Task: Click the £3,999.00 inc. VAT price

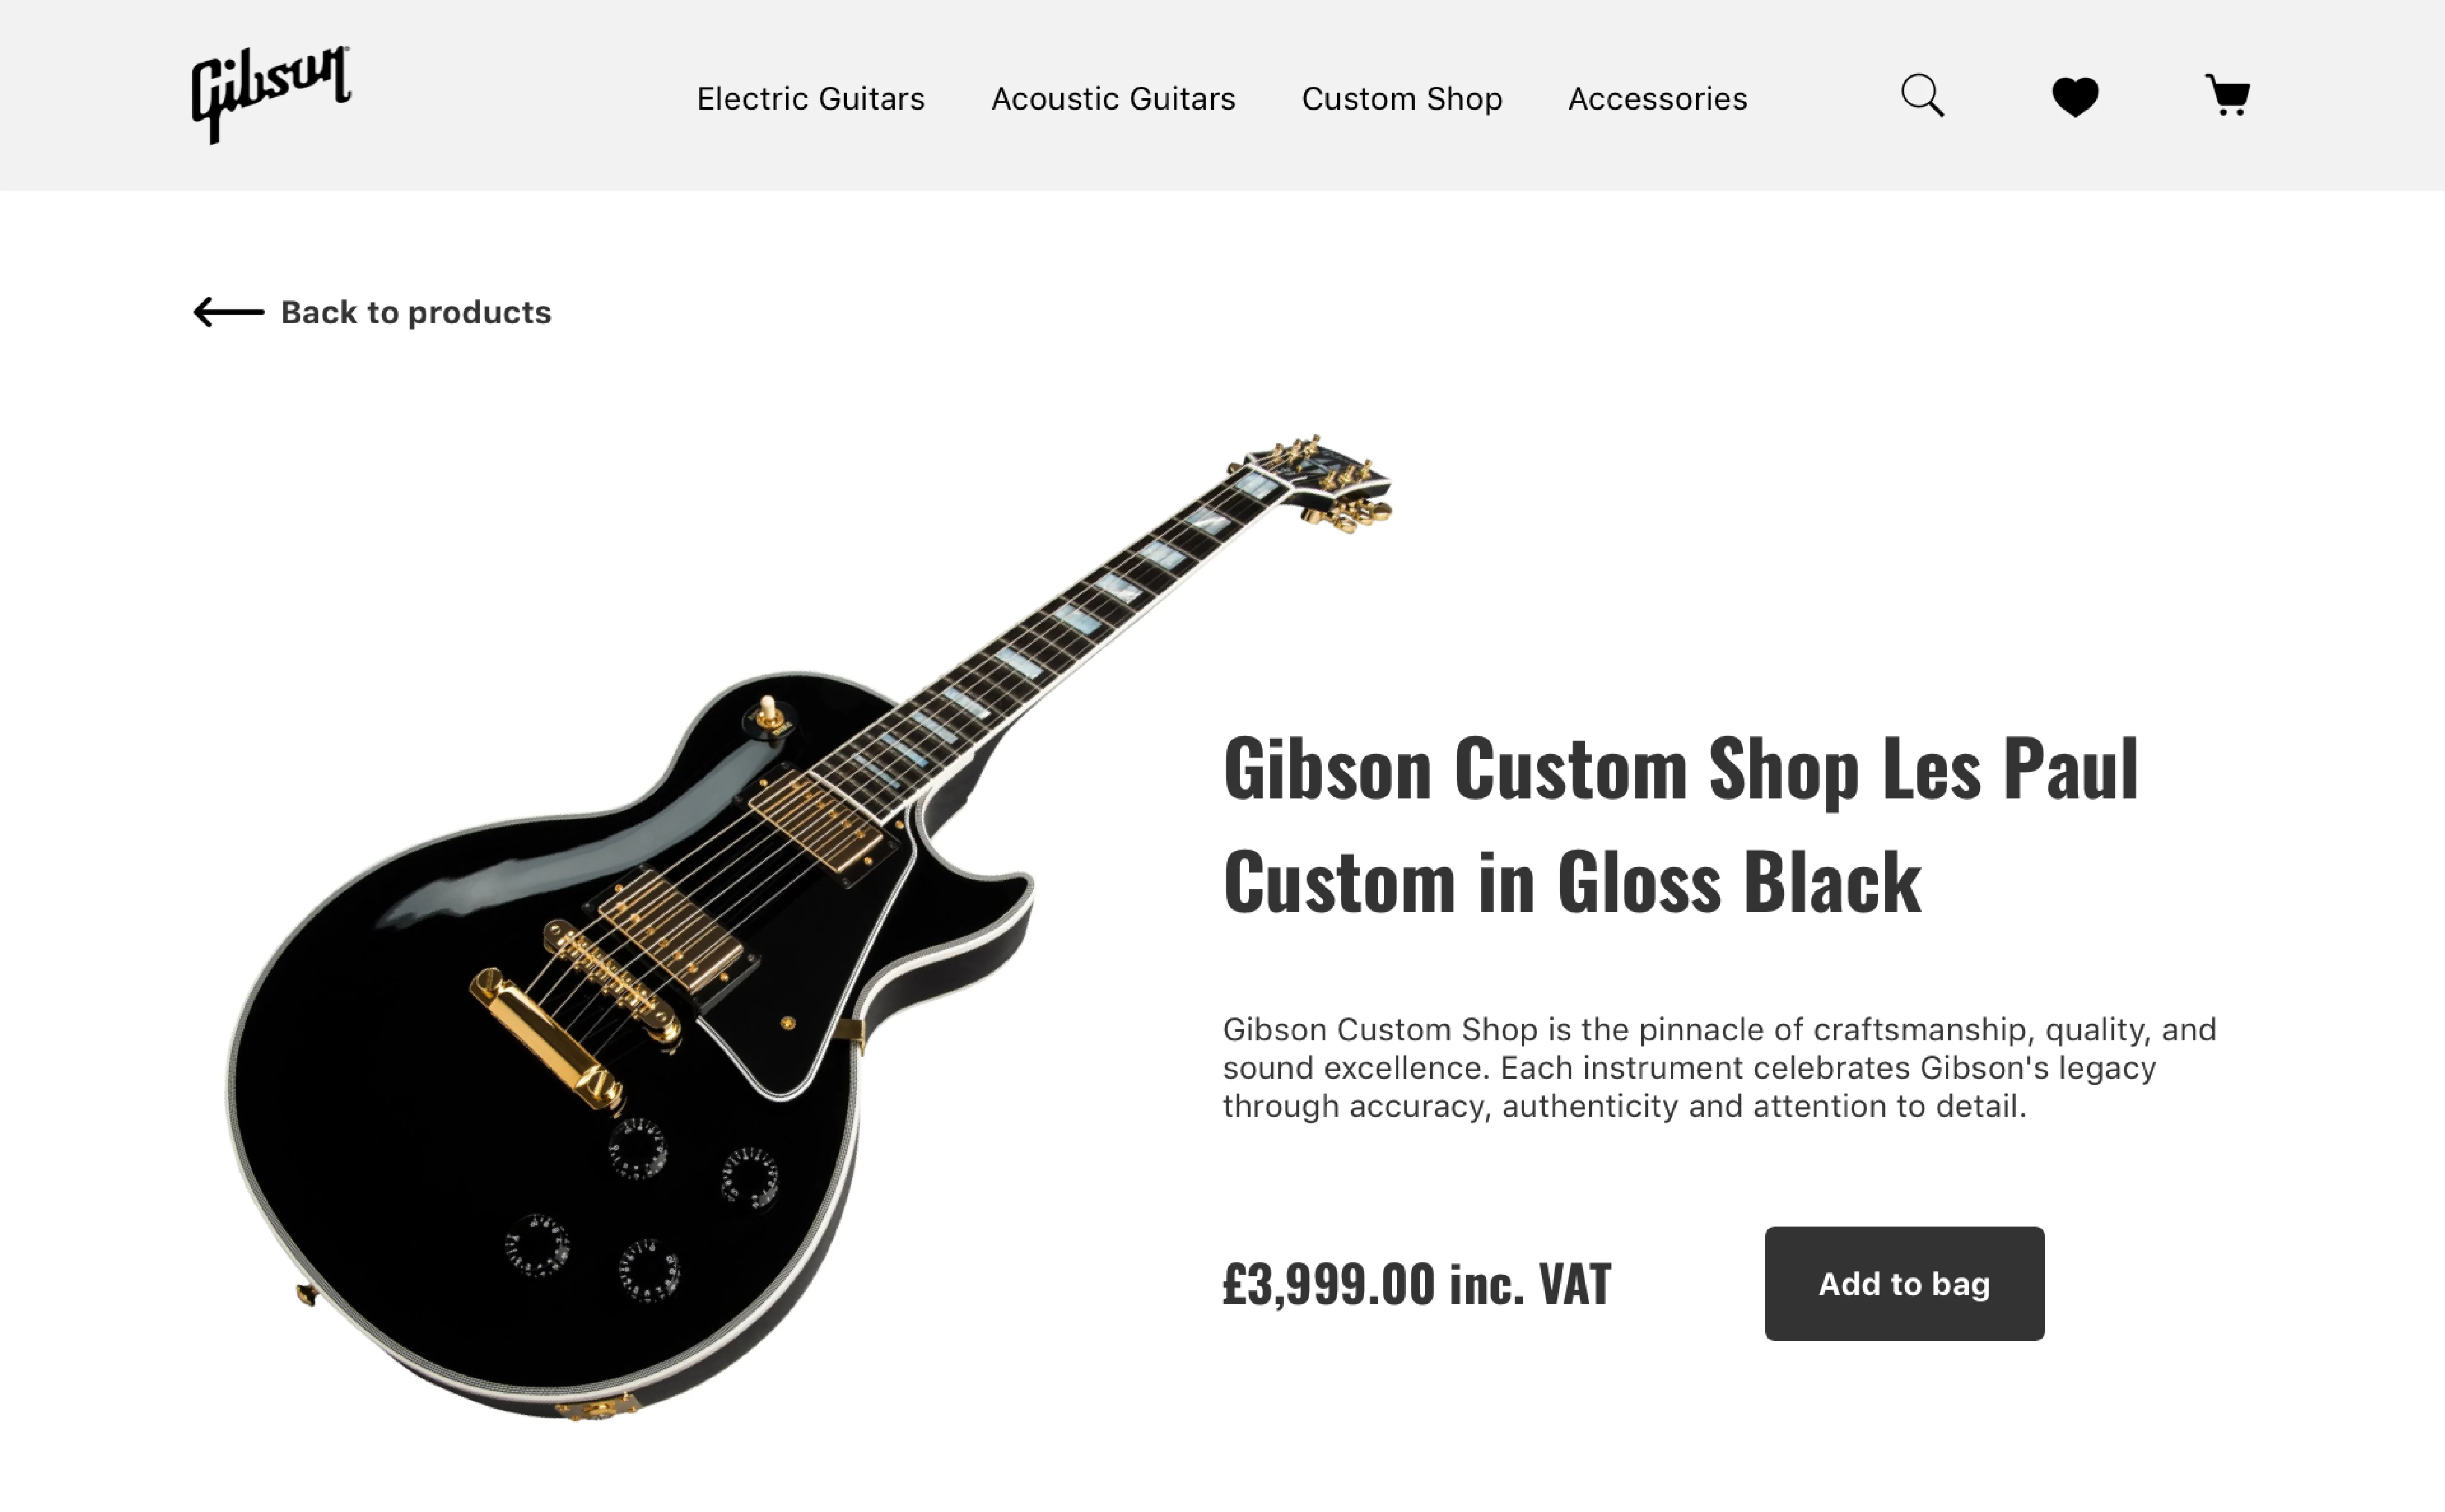Action: click(1416, 1284)
